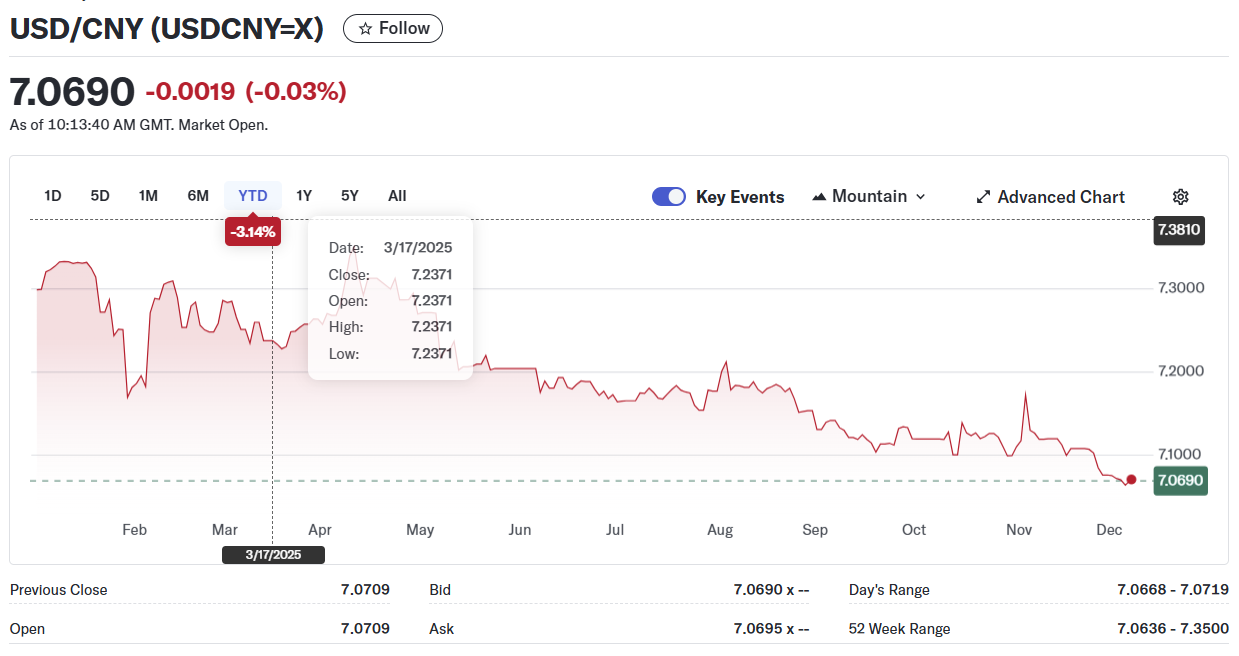Image resolution: width=1239 pixels, height=656 pixels.
Task: Select the YTD range tab
Action: click(253, 196)
